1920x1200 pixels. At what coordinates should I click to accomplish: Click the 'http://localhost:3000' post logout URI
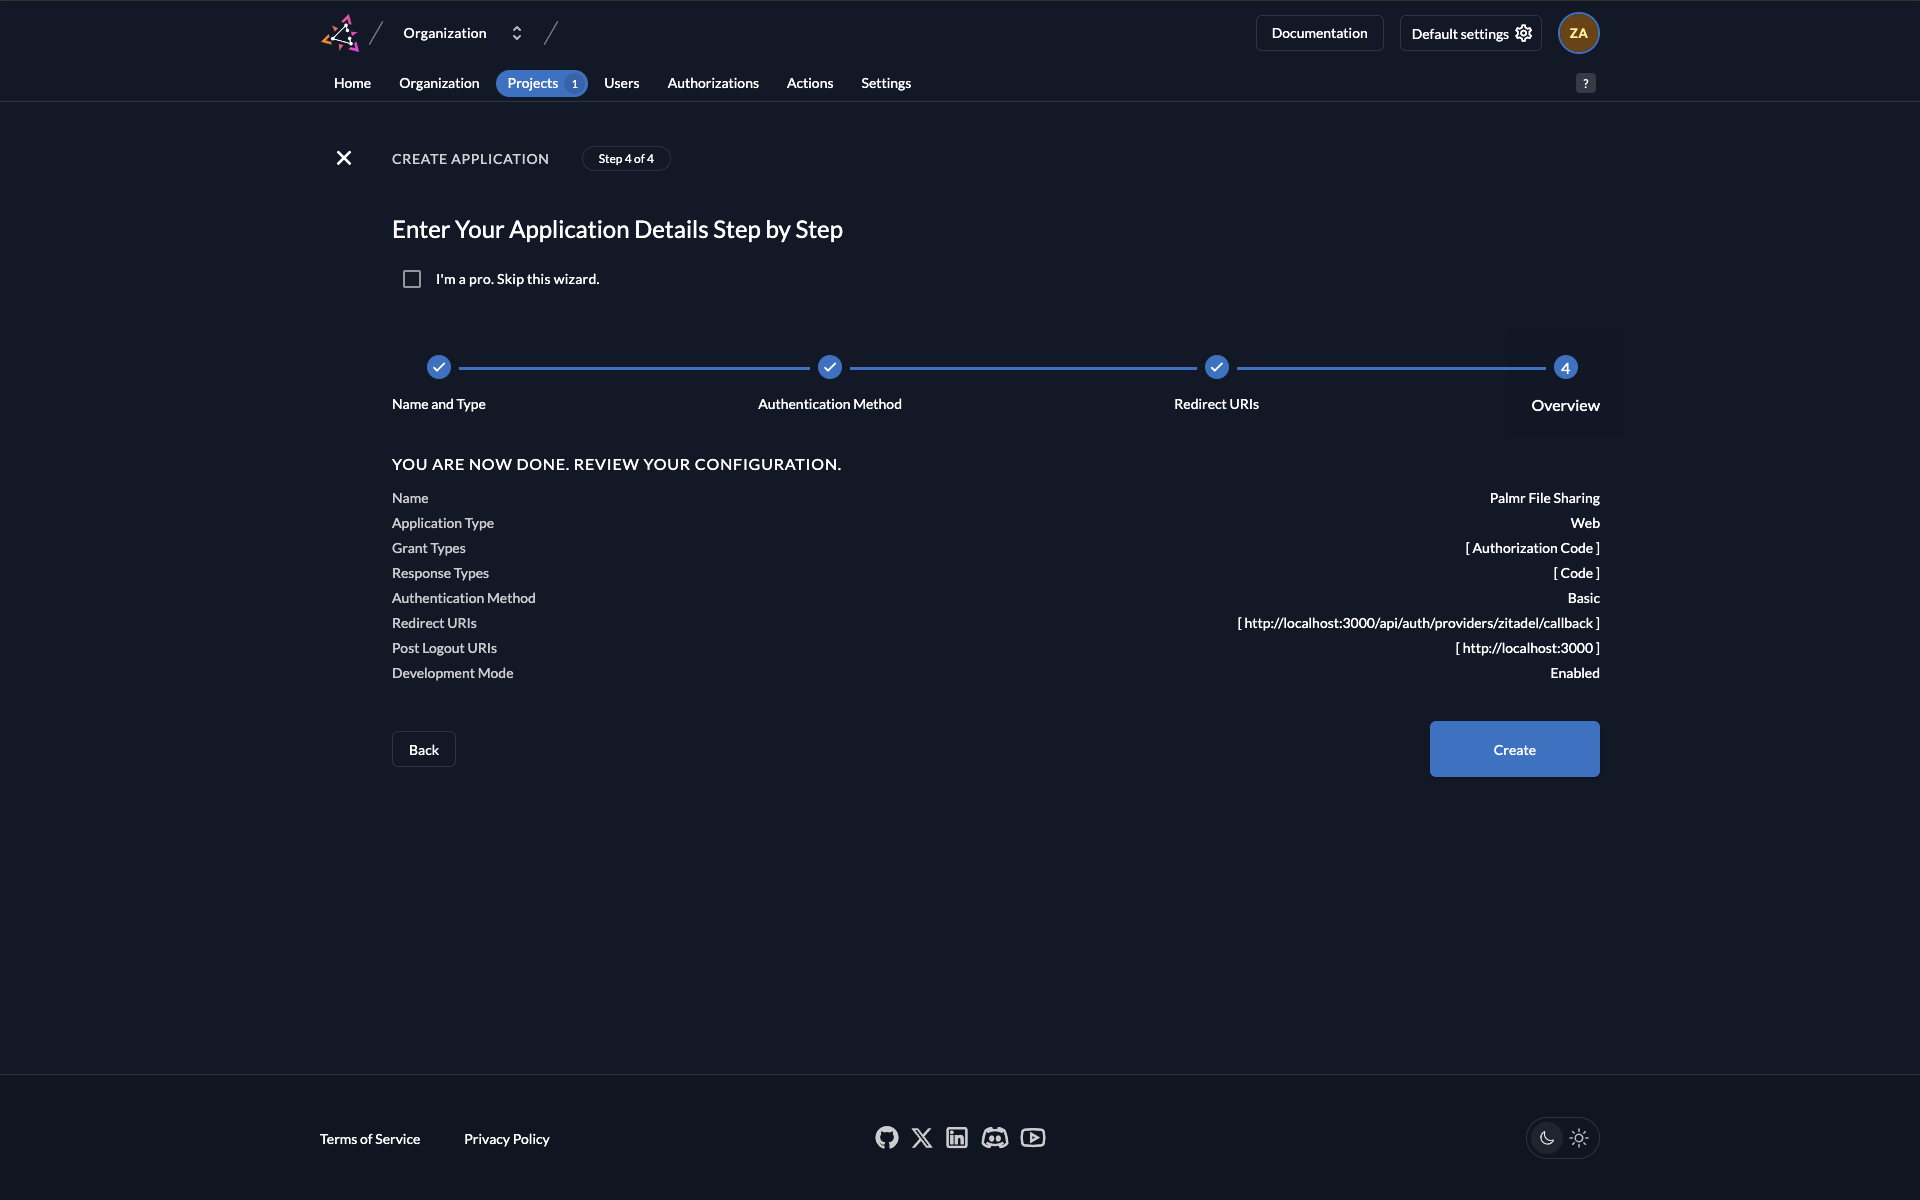click(1527, 648)
